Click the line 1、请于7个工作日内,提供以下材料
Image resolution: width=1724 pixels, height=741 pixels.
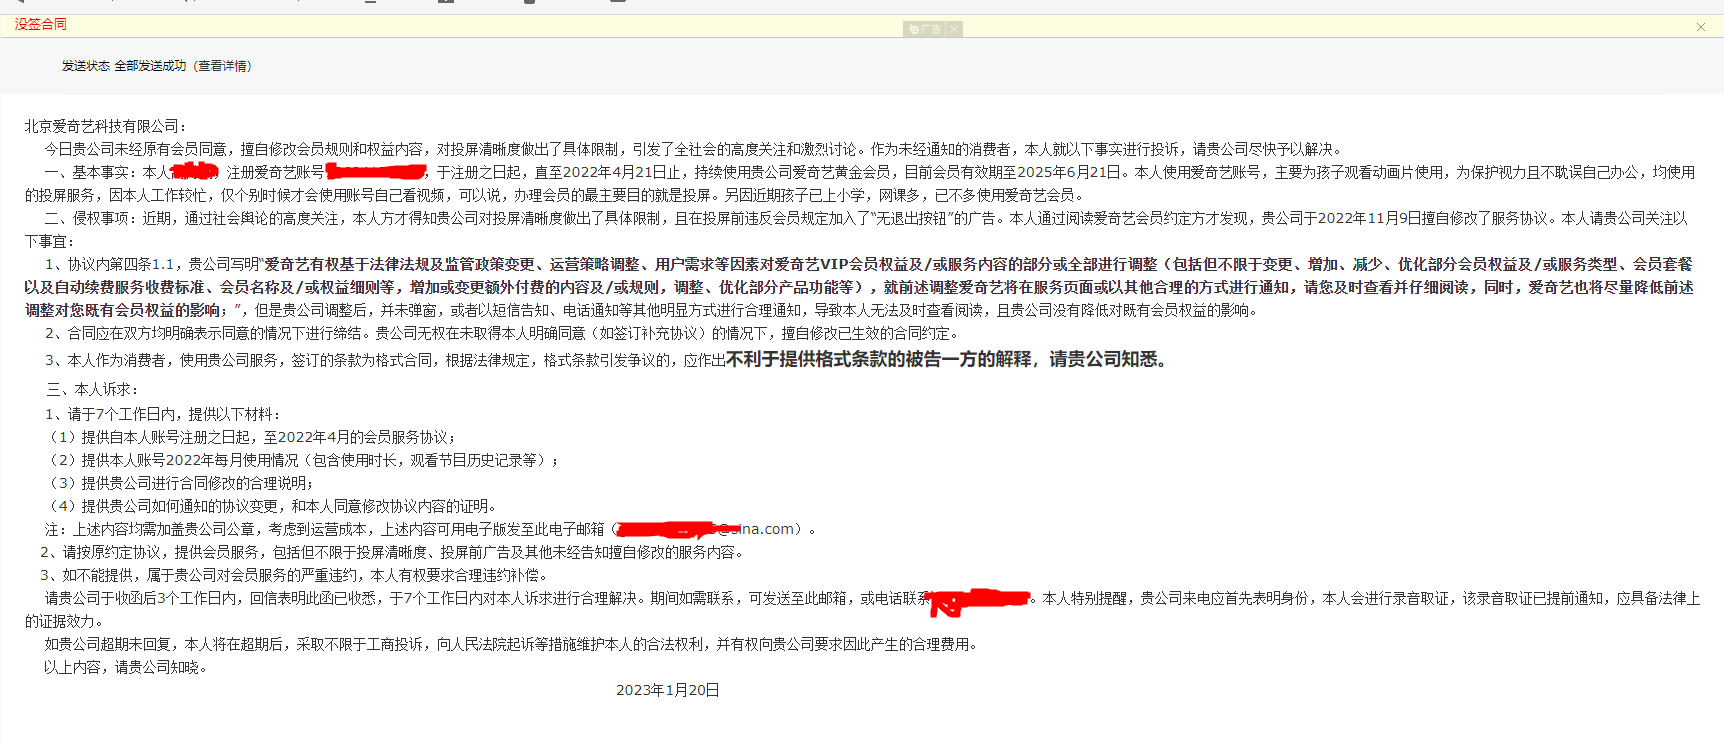coord(164,414)
